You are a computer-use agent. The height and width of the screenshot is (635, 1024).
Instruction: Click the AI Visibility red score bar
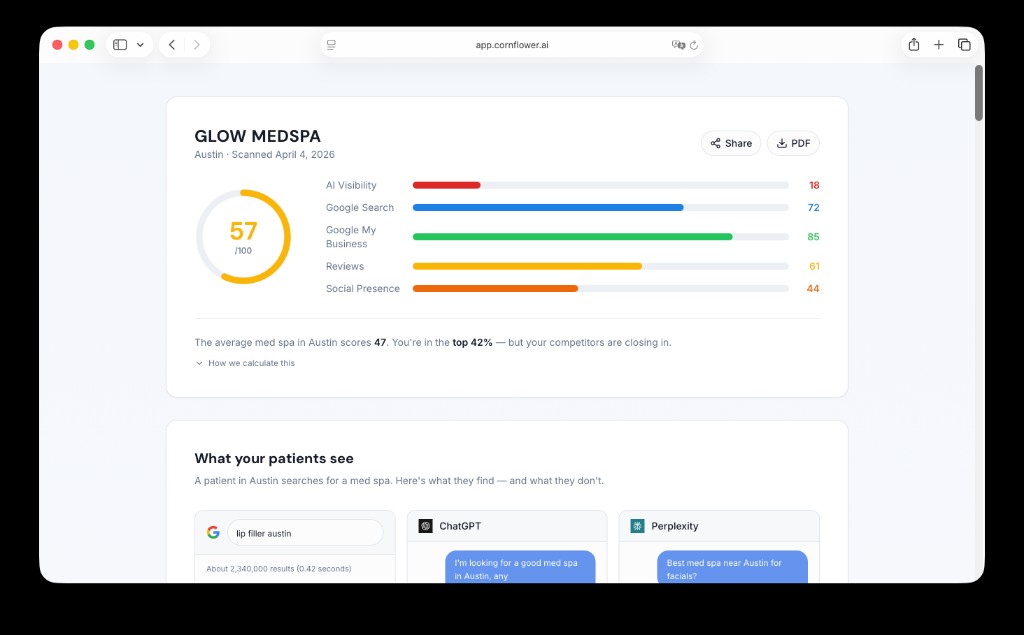[446, 185]
